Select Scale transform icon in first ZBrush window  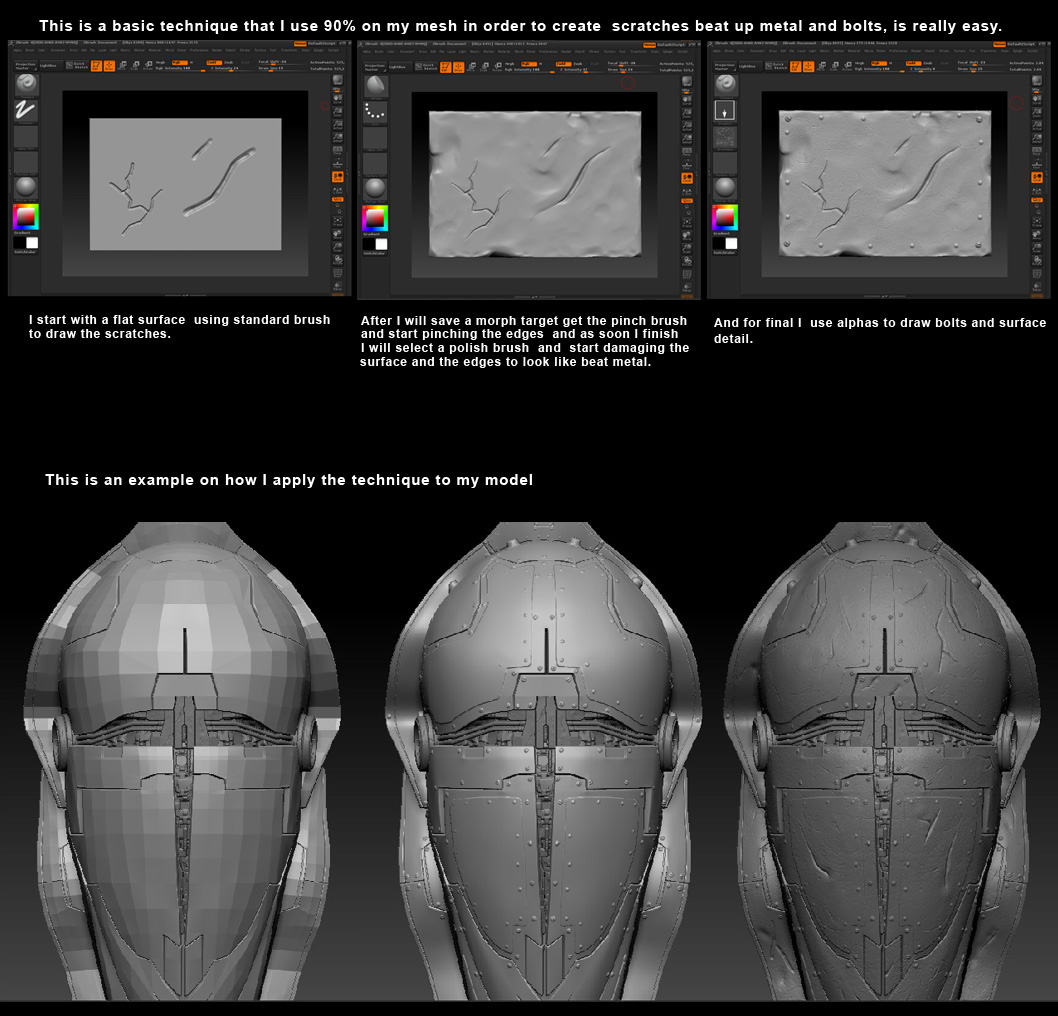pos(136,65)
